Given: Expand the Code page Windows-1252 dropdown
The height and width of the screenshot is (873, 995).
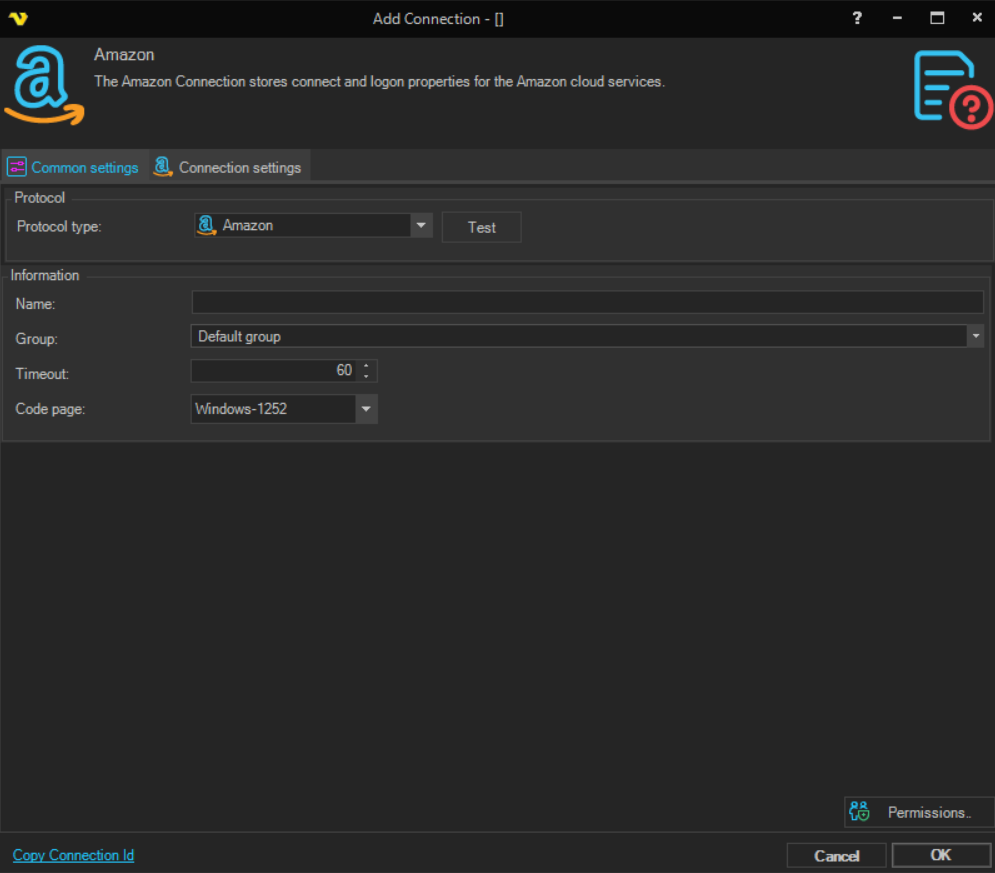Looking at the screenshot, I should (x=366, y=409).
